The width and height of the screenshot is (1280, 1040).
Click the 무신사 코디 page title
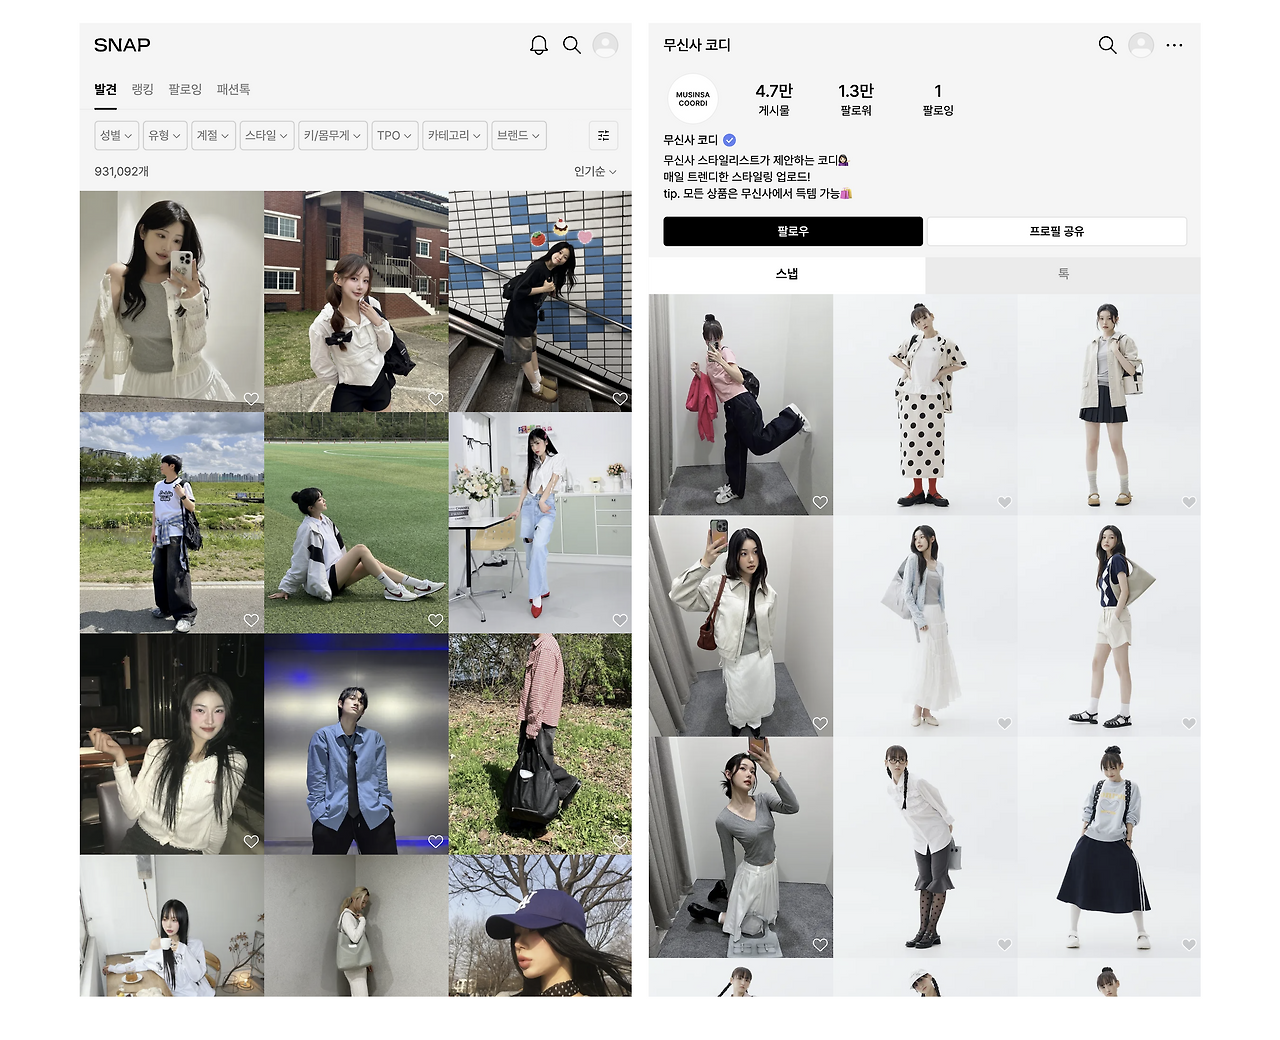click(x=697, y=45)
